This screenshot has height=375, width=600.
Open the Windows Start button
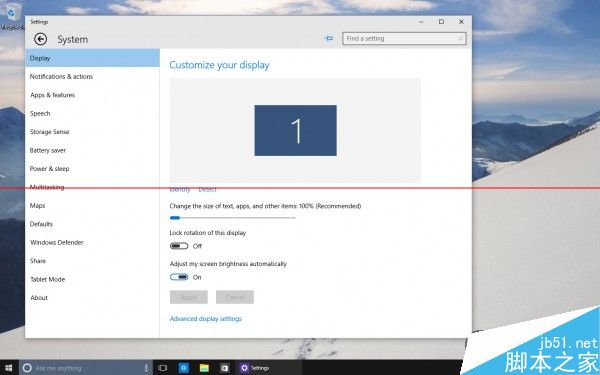[8, 368]
